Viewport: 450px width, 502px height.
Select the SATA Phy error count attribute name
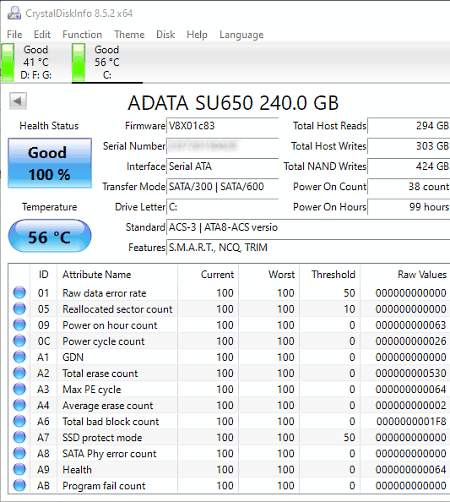[109, 453]
